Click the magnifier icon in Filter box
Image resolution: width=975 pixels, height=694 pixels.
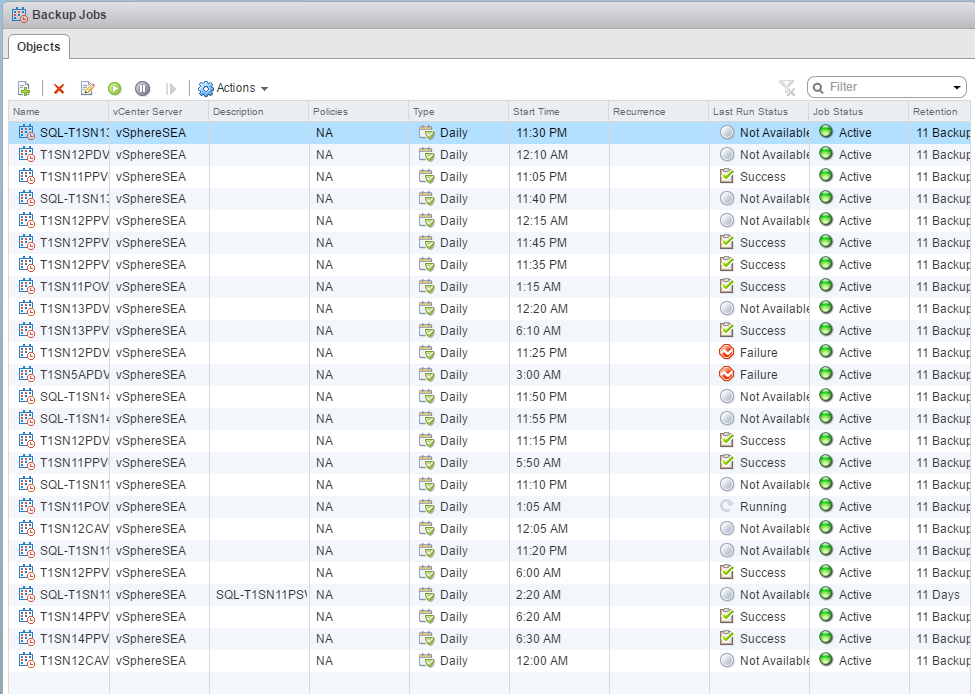pyautogui.click(x=819, y=88)
